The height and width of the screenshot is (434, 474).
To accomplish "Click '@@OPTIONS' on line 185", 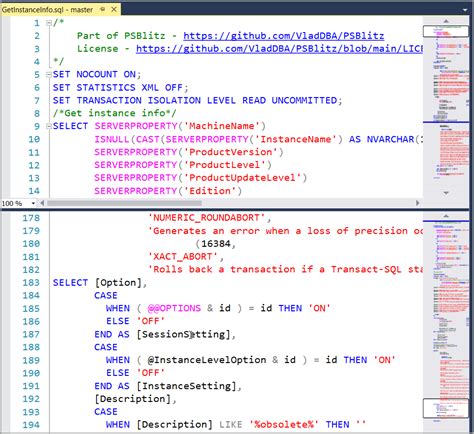I will (x=174, y=308).
